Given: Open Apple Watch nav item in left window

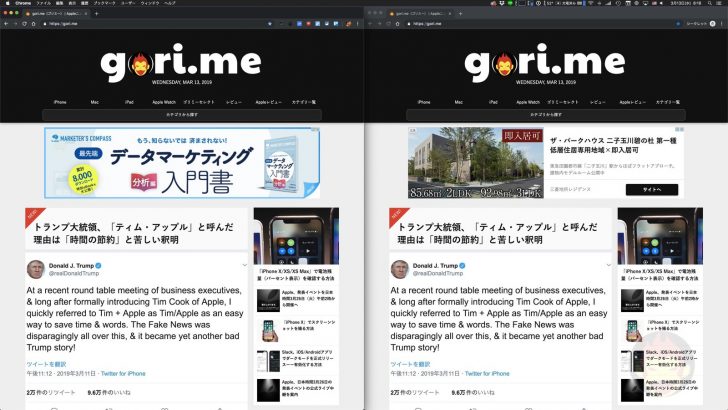Looking at the screenshot, I should 164,102.
